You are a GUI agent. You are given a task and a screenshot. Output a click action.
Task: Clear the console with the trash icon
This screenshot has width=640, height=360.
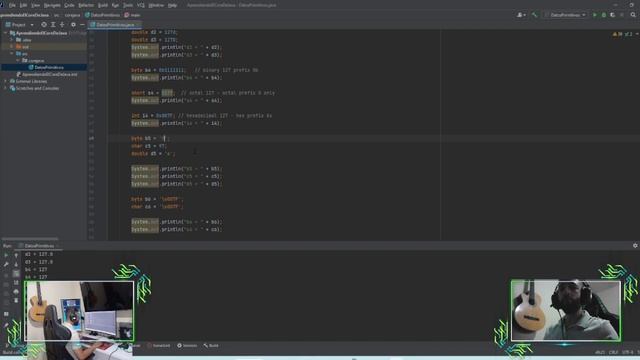pos(16,301)
